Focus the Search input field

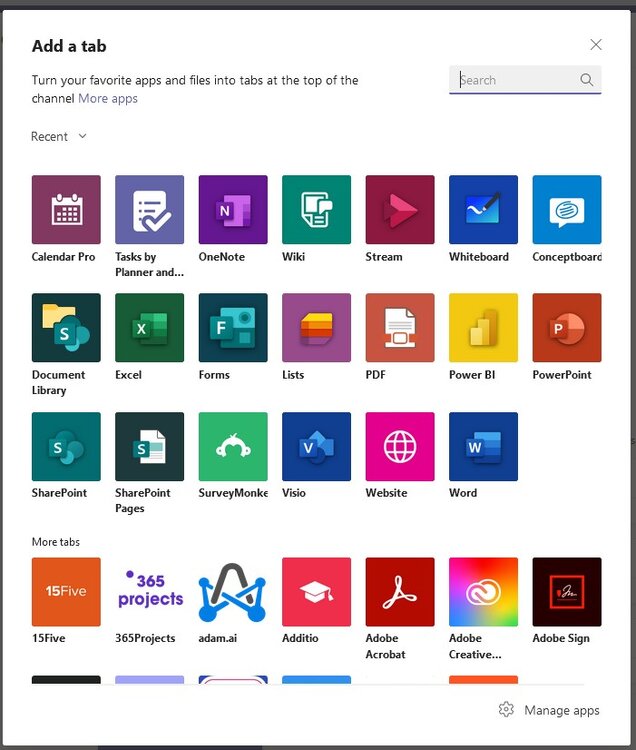click(x=525, y=79)
